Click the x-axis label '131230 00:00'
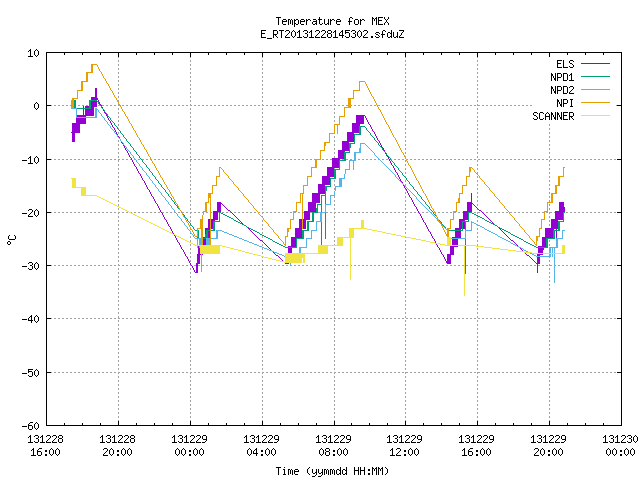640x480 pixels. pyautogui.click(x=620, y=446)
